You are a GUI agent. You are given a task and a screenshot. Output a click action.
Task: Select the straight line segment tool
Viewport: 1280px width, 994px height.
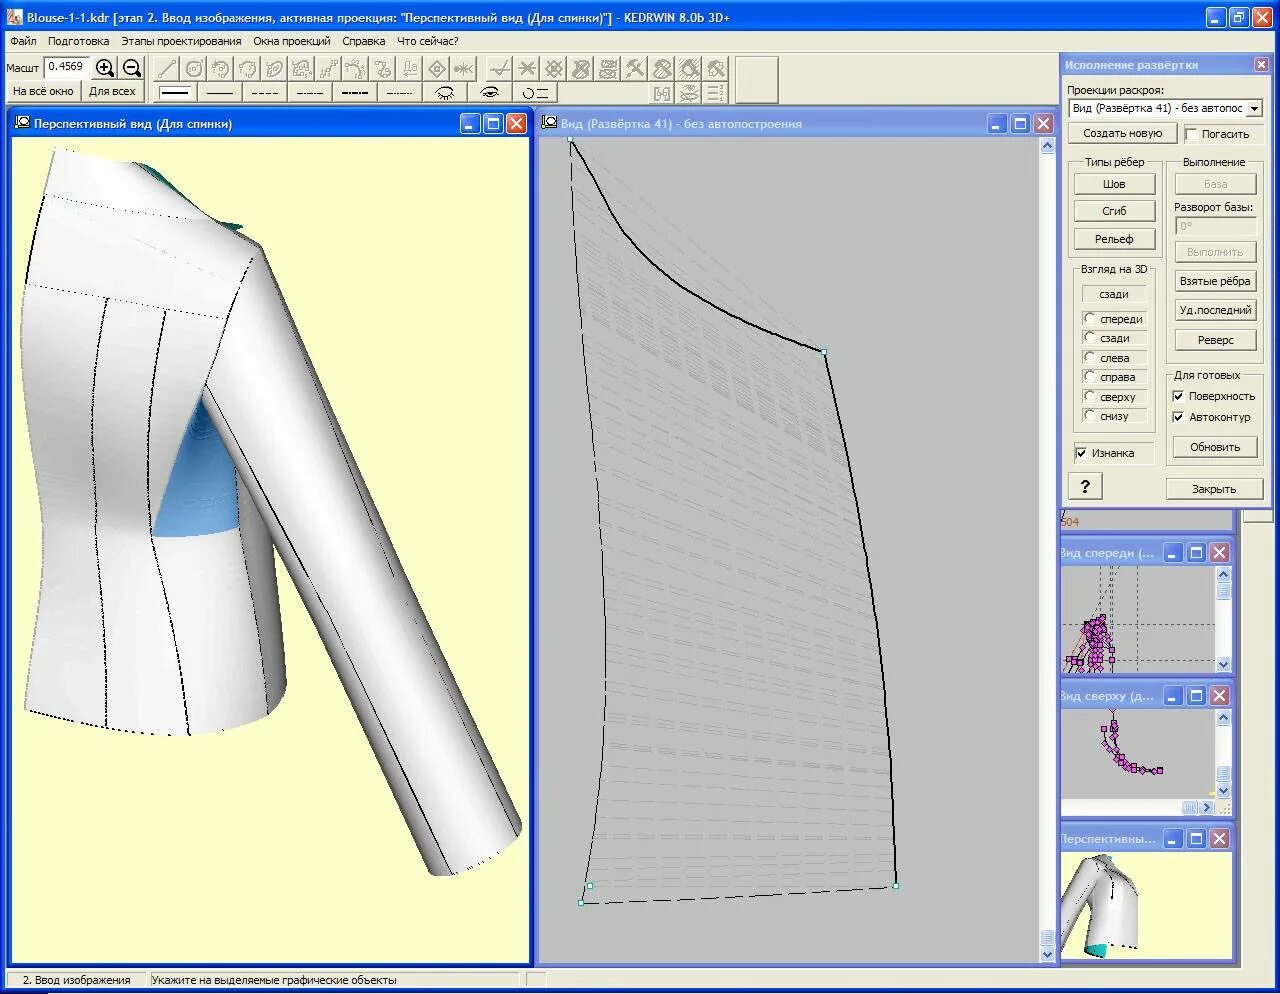167,68
